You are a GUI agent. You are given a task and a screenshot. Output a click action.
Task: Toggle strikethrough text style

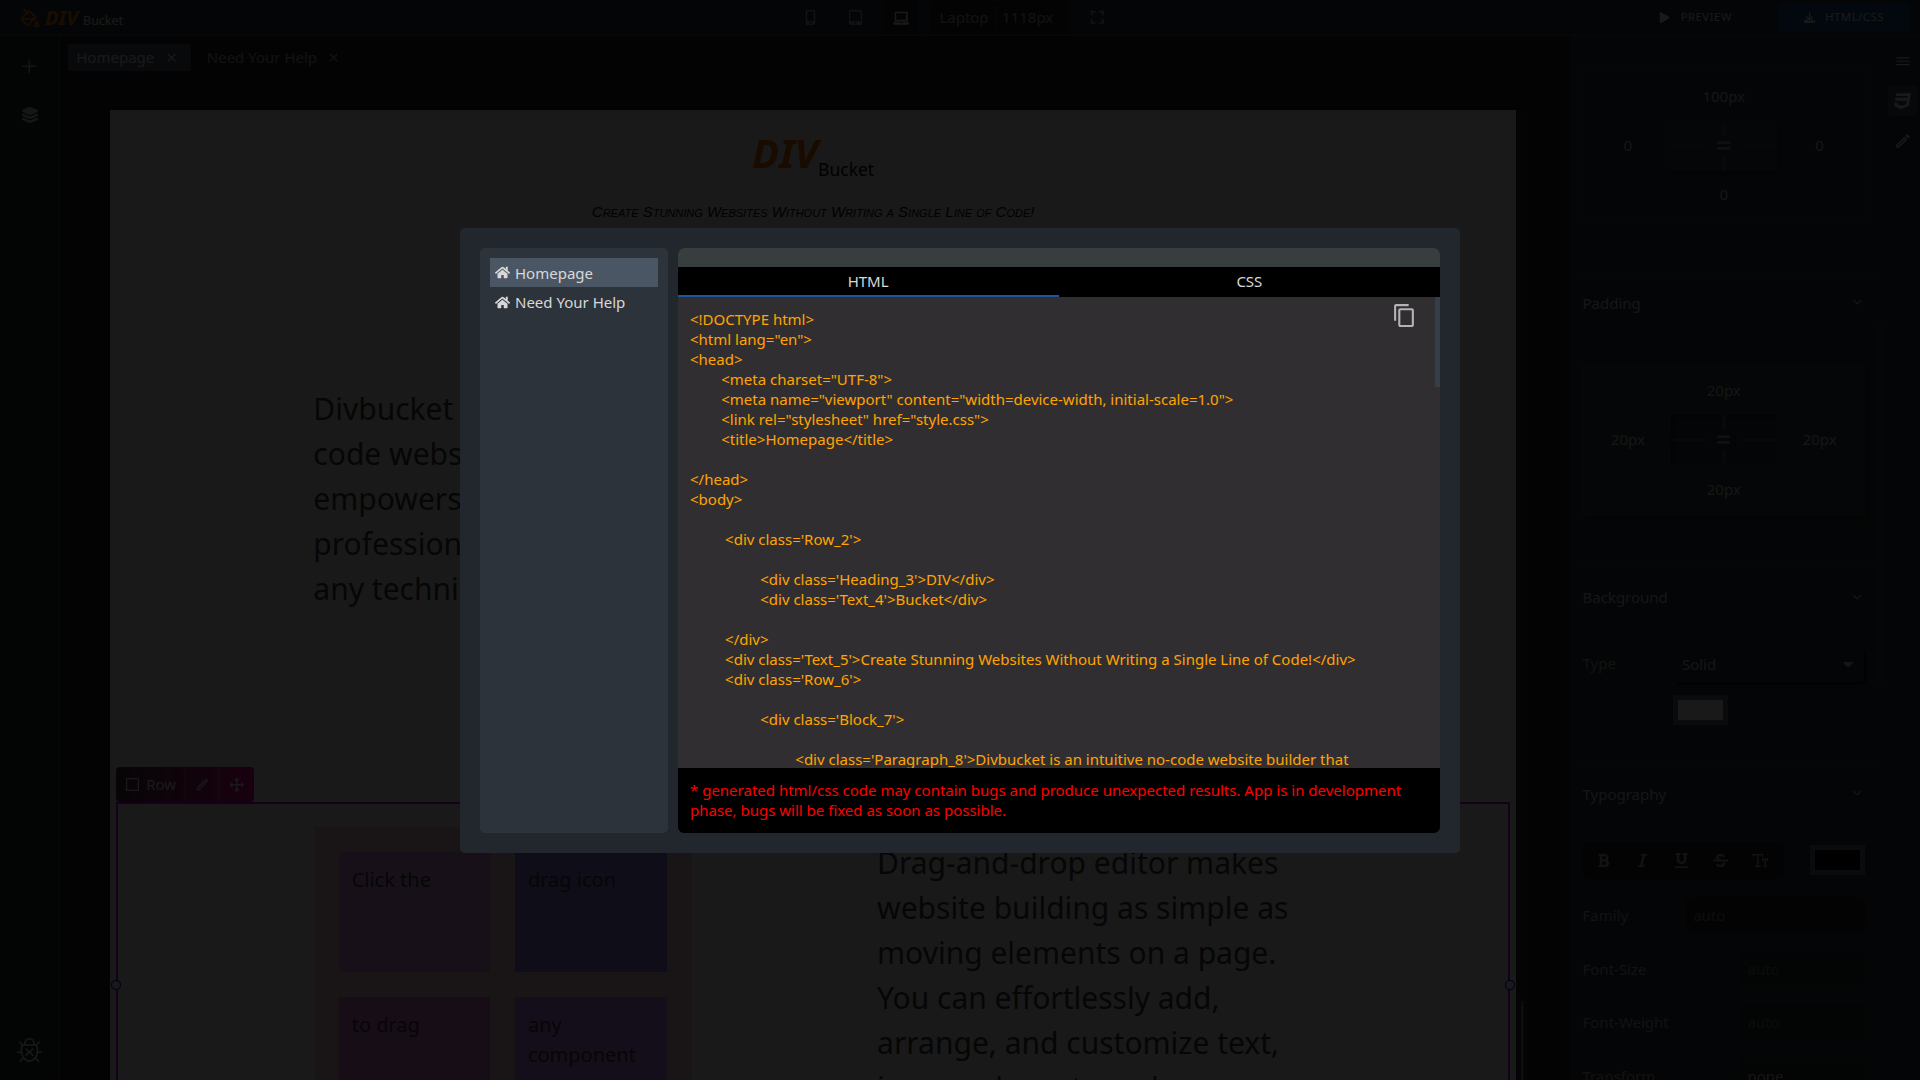pos(1720,861)
